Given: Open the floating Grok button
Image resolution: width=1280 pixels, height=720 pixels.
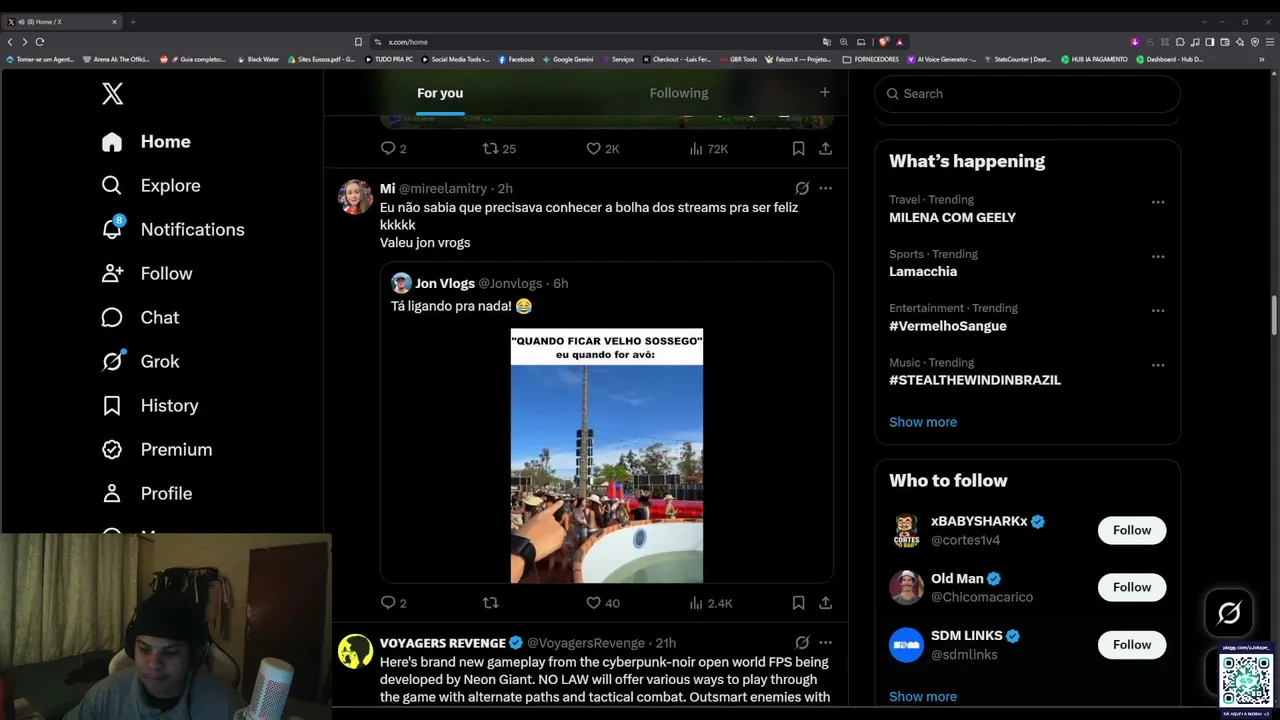Looking at the screenshot, I should click(x=1229, y=613).
